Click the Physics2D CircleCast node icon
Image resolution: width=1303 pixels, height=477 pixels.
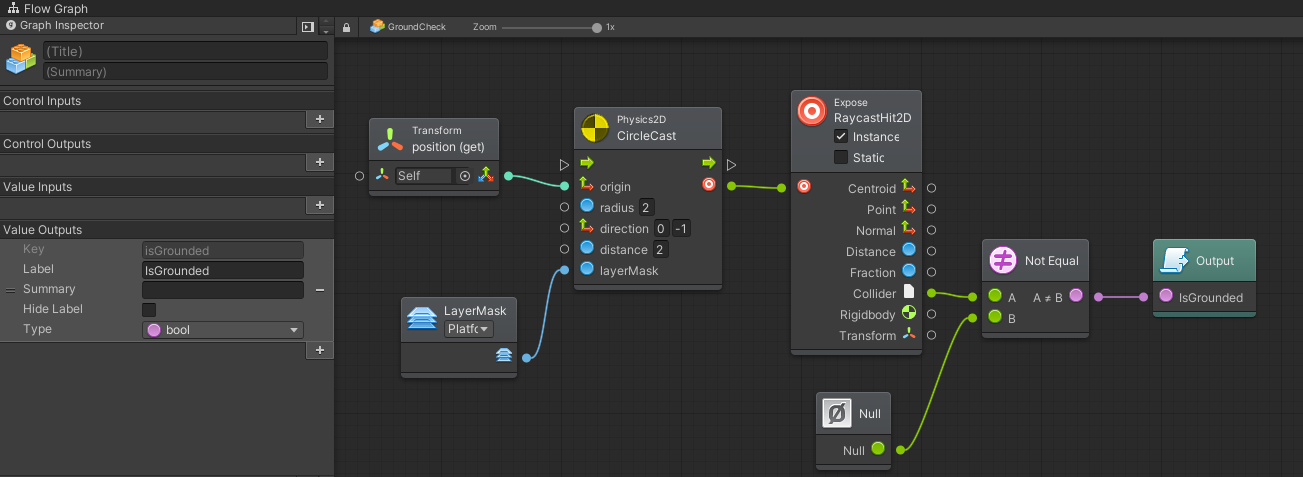coord(594,127)
